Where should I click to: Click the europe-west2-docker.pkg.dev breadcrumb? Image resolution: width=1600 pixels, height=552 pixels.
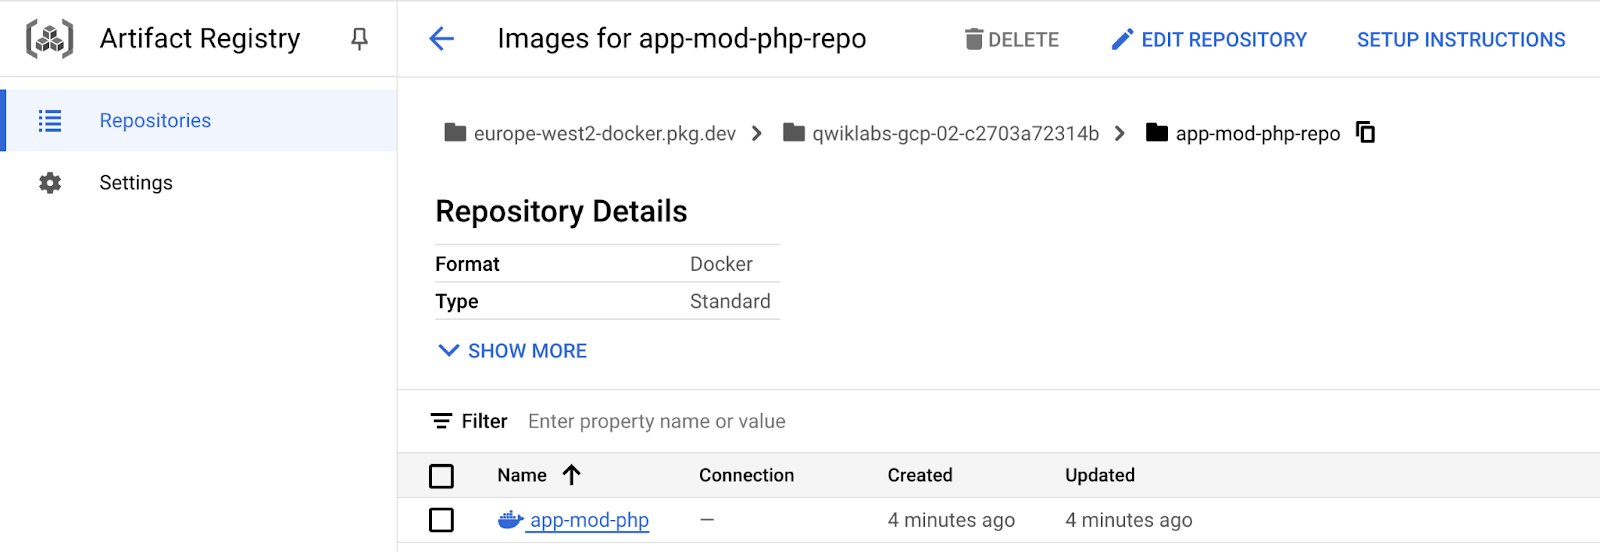[604, 134]
